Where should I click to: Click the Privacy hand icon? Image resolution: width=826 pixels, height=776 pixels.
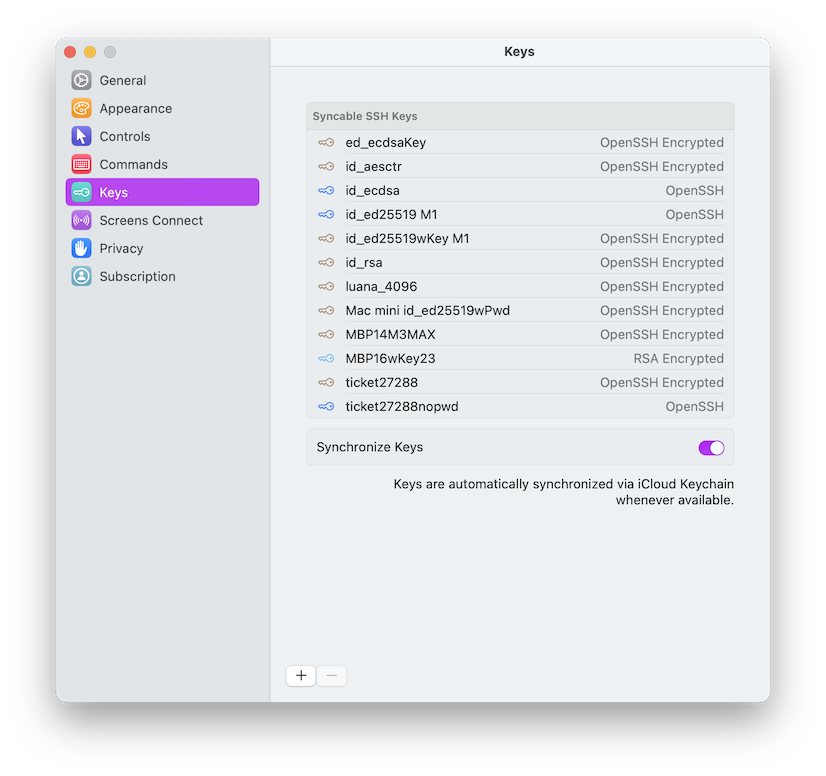point(81,248)
